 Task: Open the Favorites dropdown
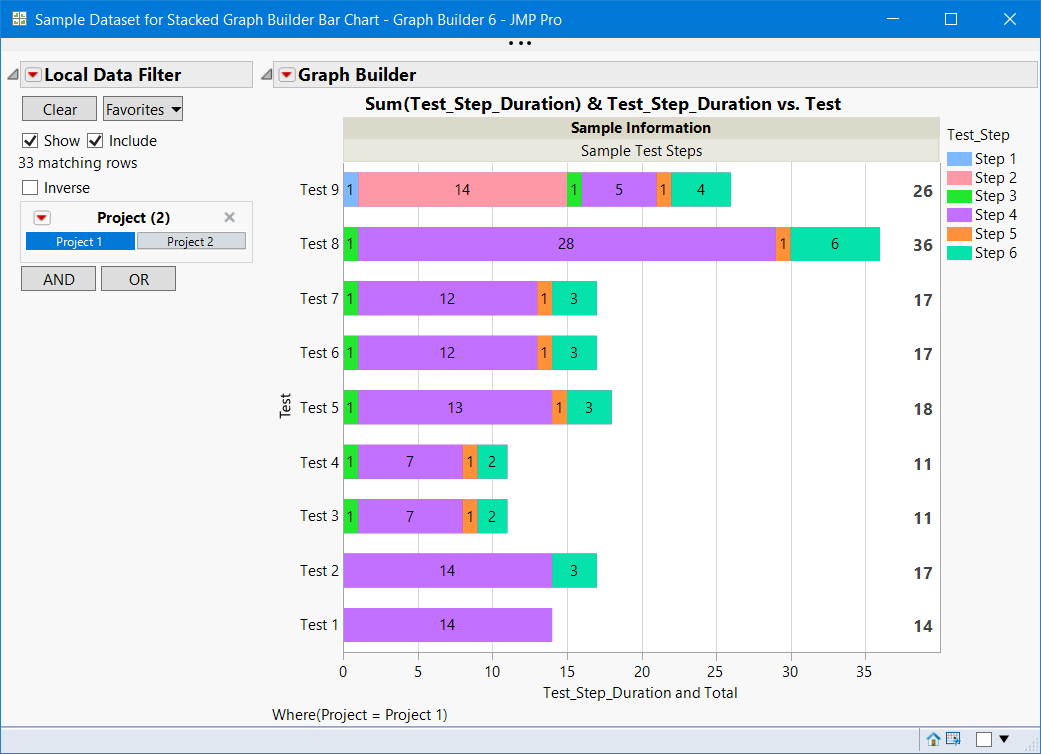(143, 110)
